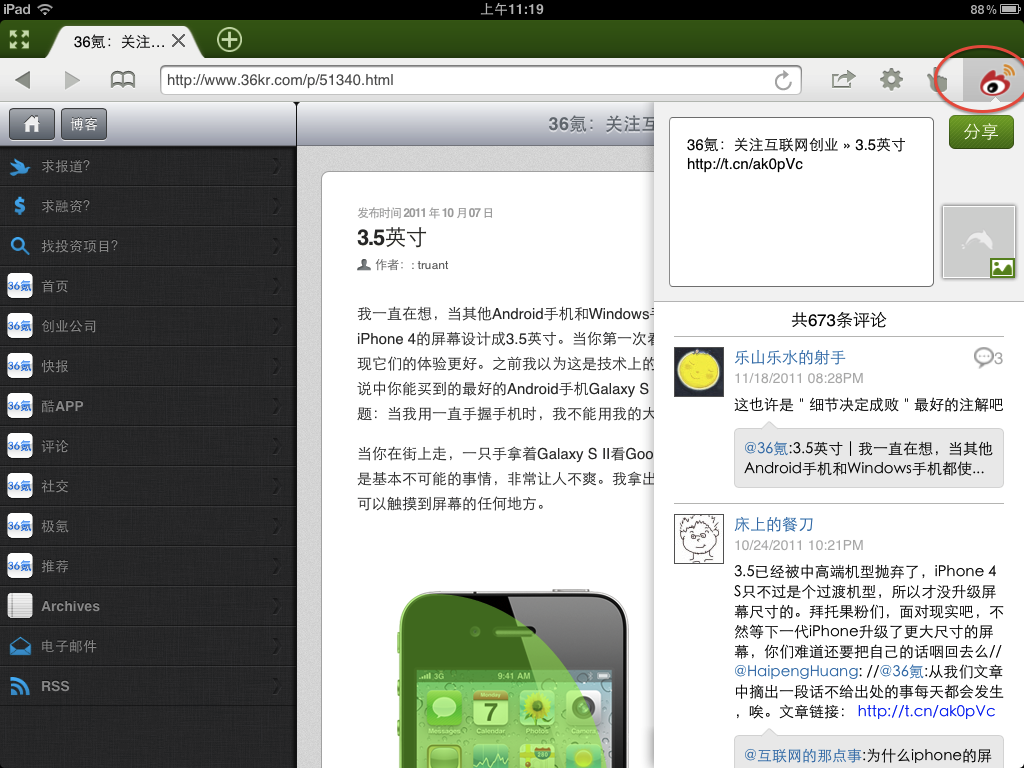The width and height of the screenshot is (1024, 768).
Task: Open the Archives sidebar item
Action: coord(148,606)
